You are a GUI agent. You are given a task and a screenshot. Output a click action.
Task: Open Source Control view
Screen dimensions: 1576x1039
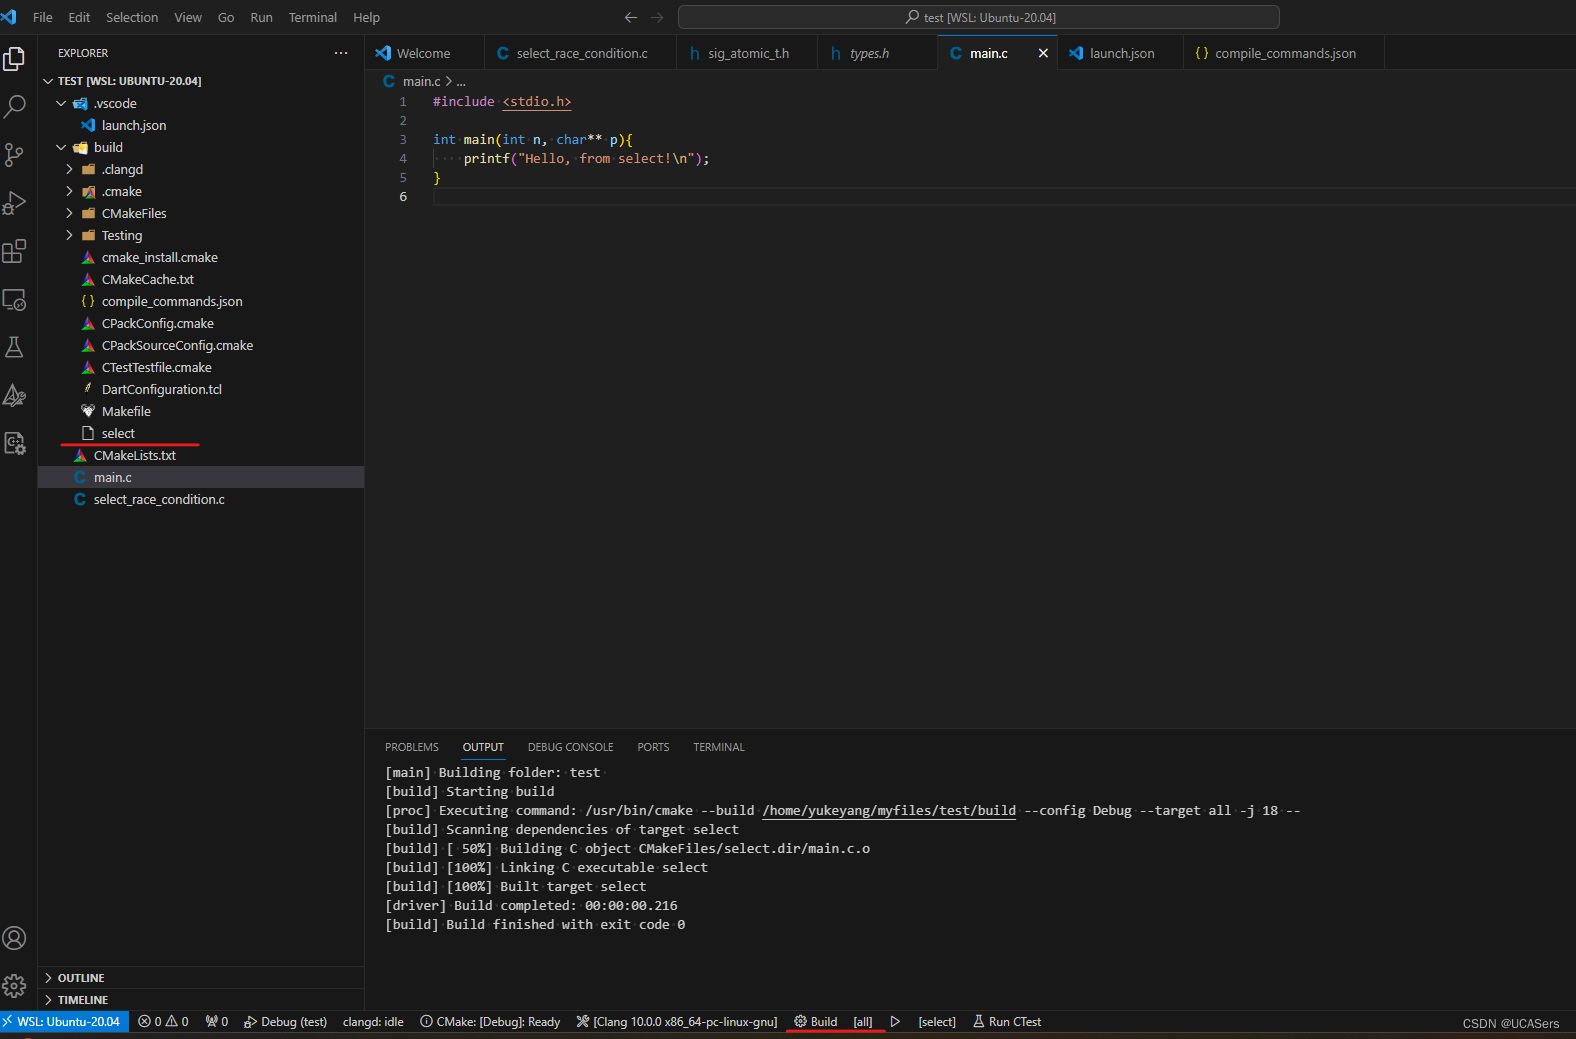click(14, 154)
